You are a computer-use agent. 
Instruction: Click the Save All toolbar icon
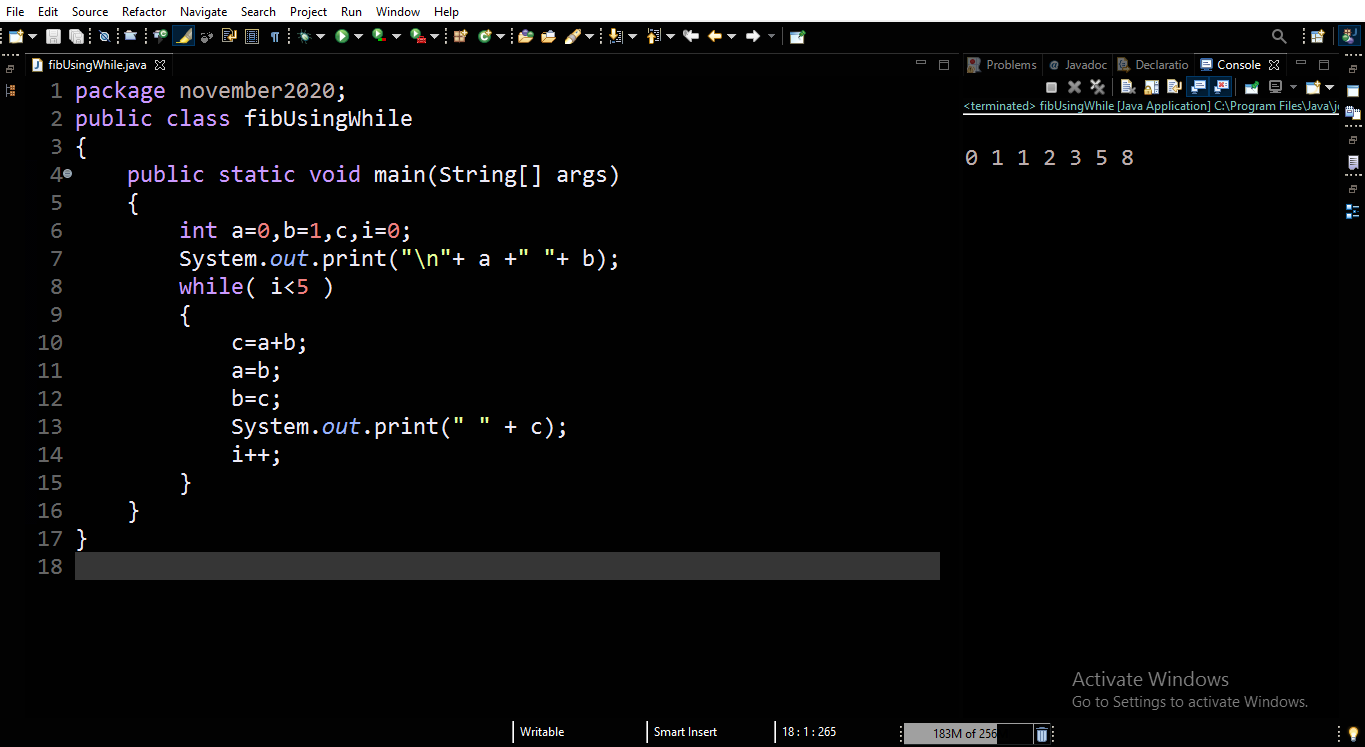pos(77,36)
